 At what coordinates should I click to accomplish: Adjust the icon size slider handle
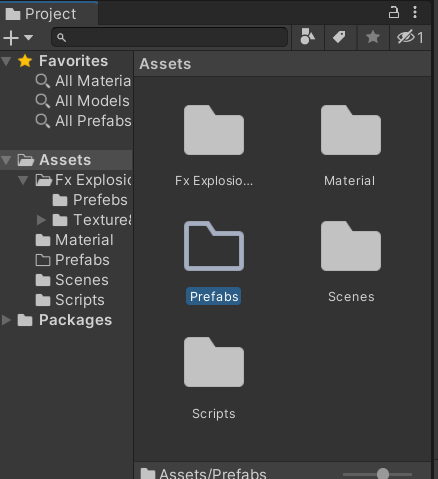pos(383,474)
